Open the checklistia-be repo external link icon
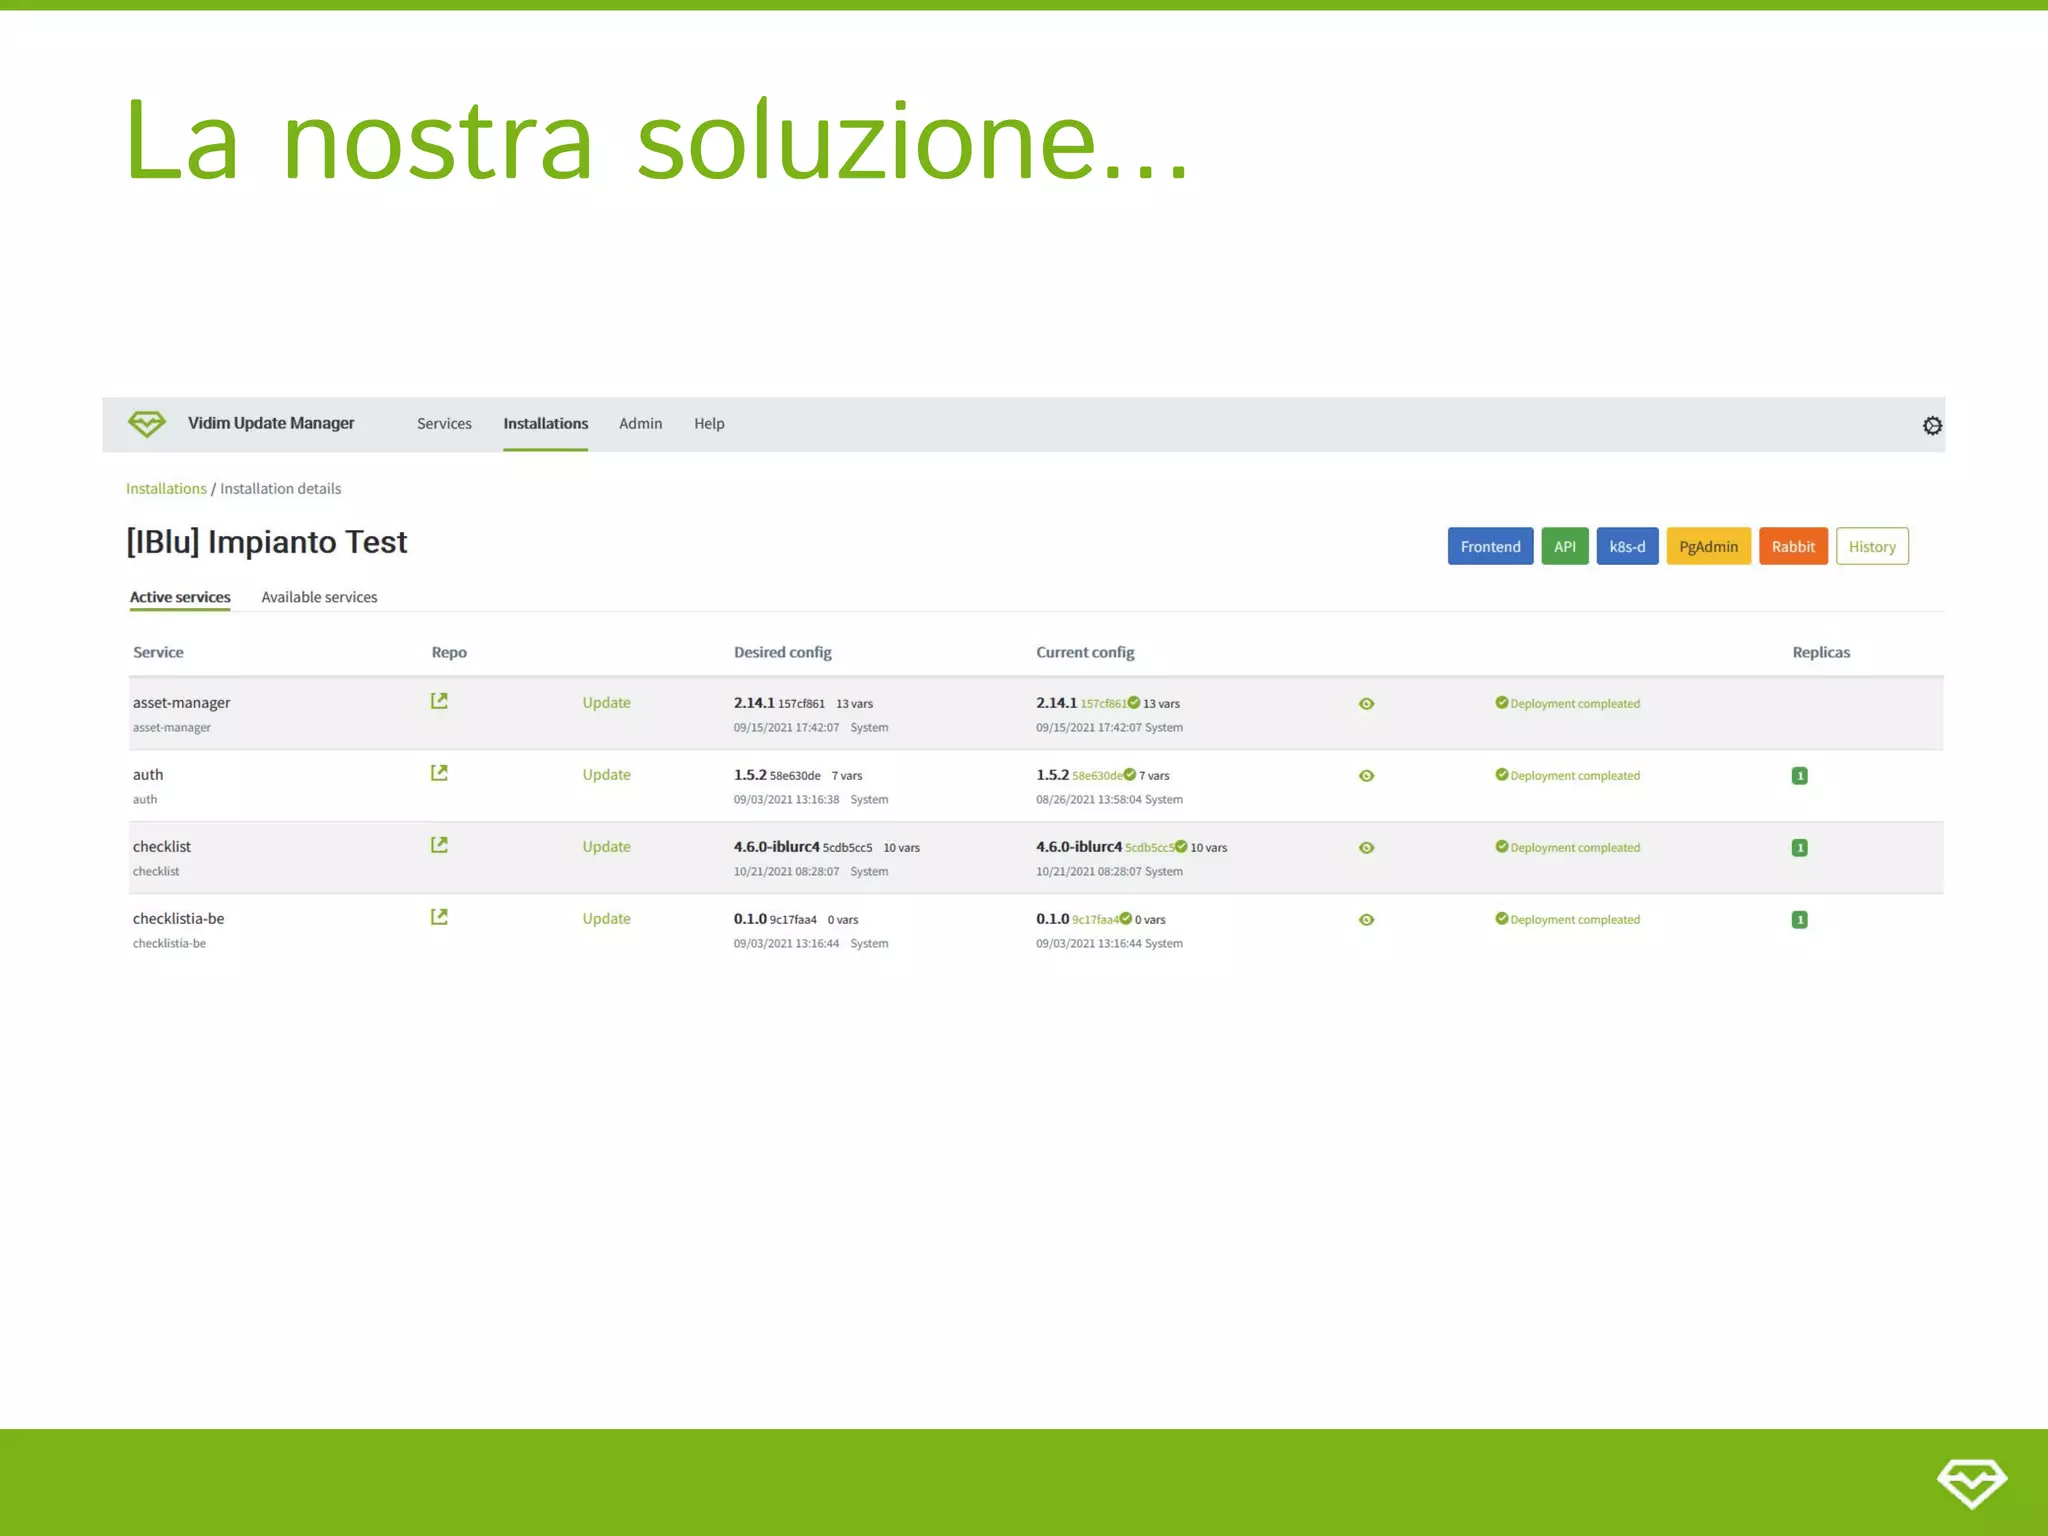Viewport: 2048px width, 1536px height. click(x=439, y=917)
